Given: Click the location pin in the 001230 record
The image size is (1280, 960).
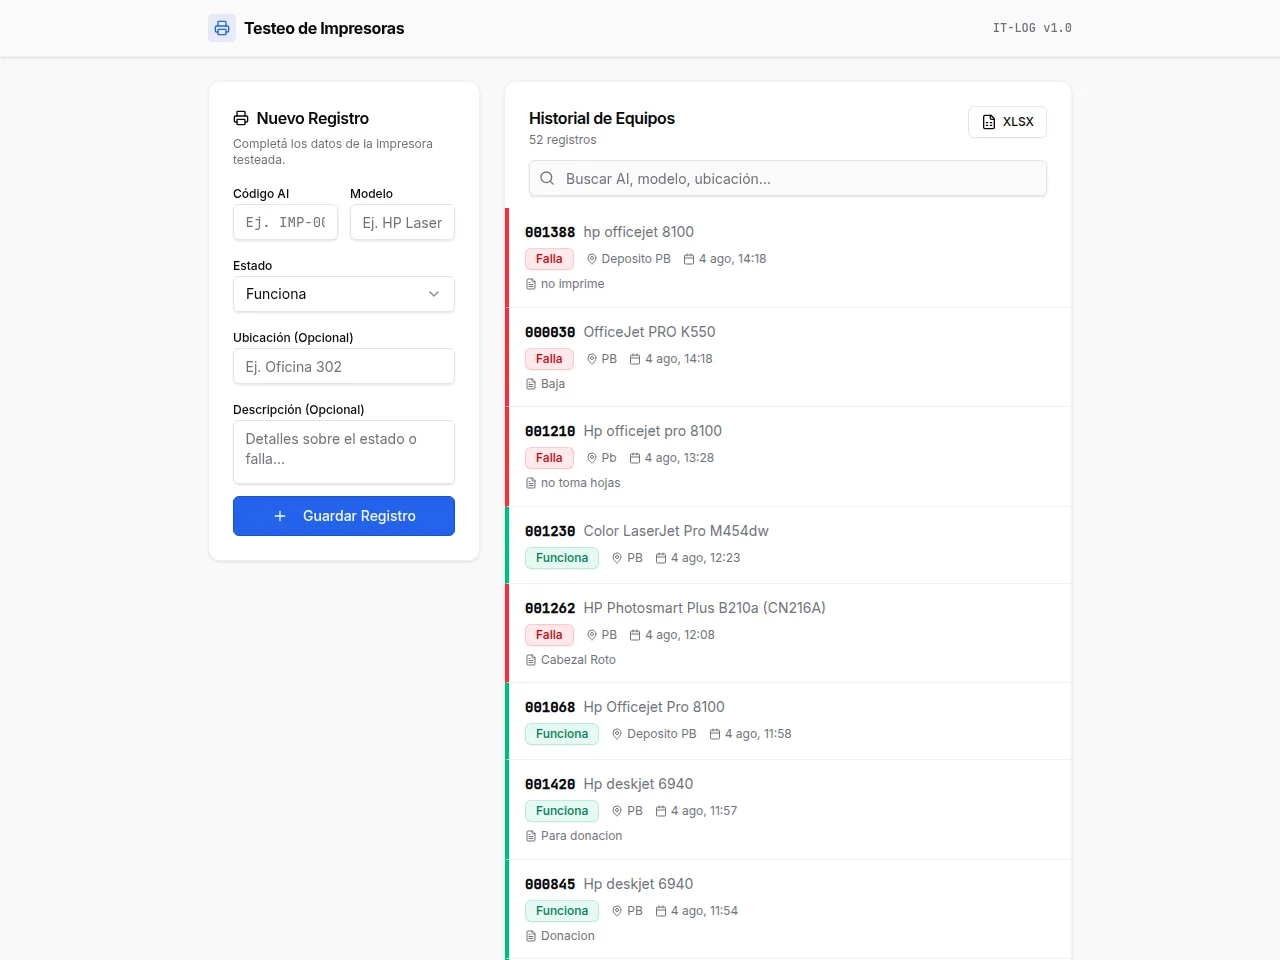Looking at the screenshot, I should point(617,558).
